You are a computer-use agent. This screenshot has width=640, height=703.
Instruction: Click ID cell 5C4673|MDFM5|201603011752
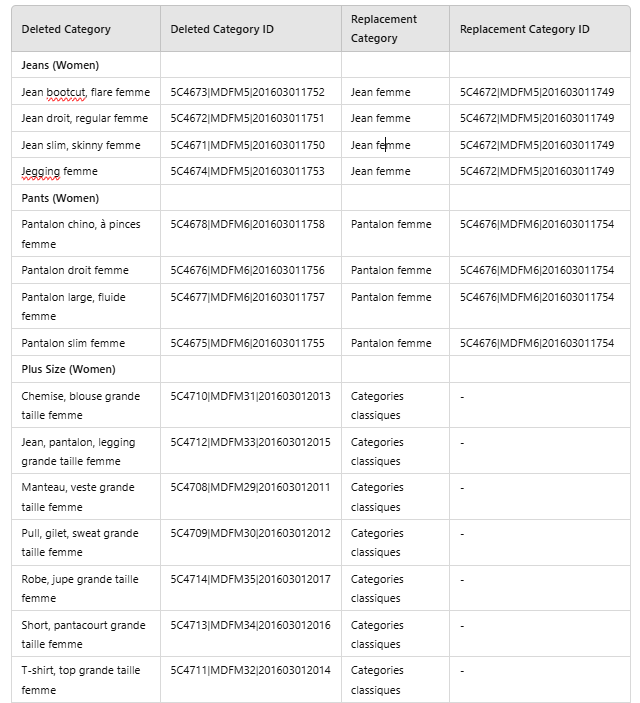(247, 92)
